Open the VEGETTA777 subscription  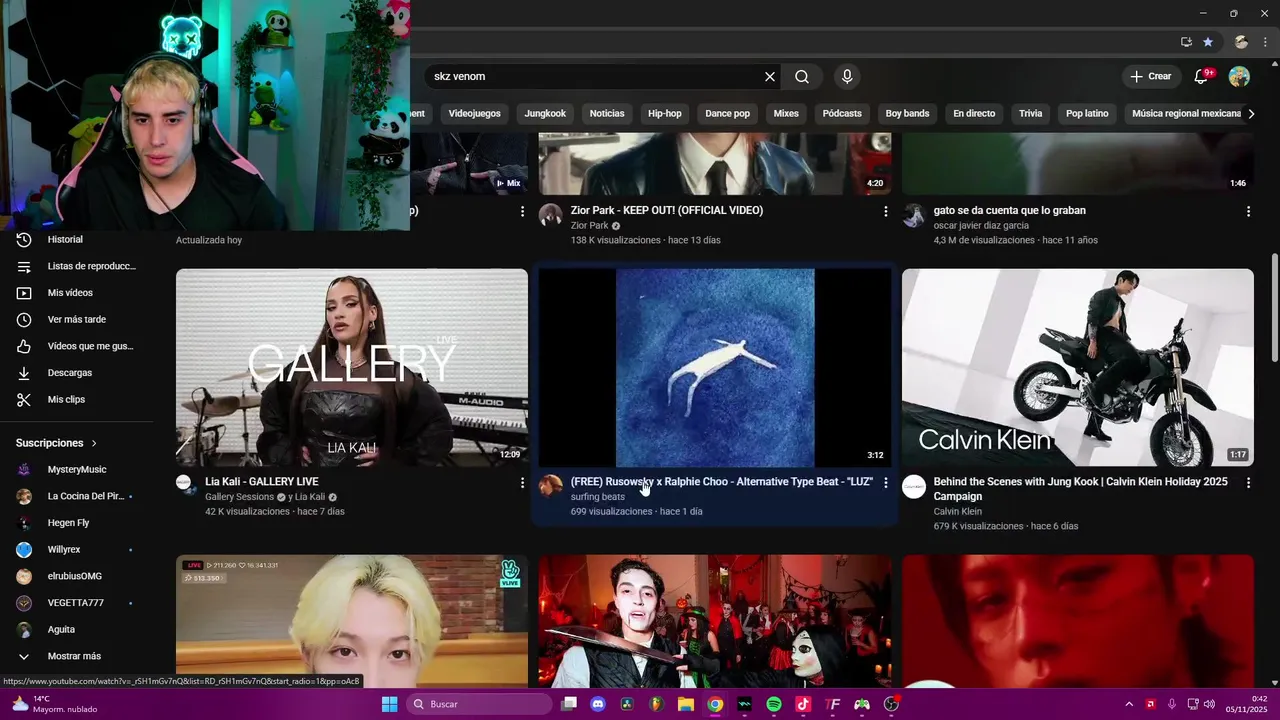[x=78, y=603]
